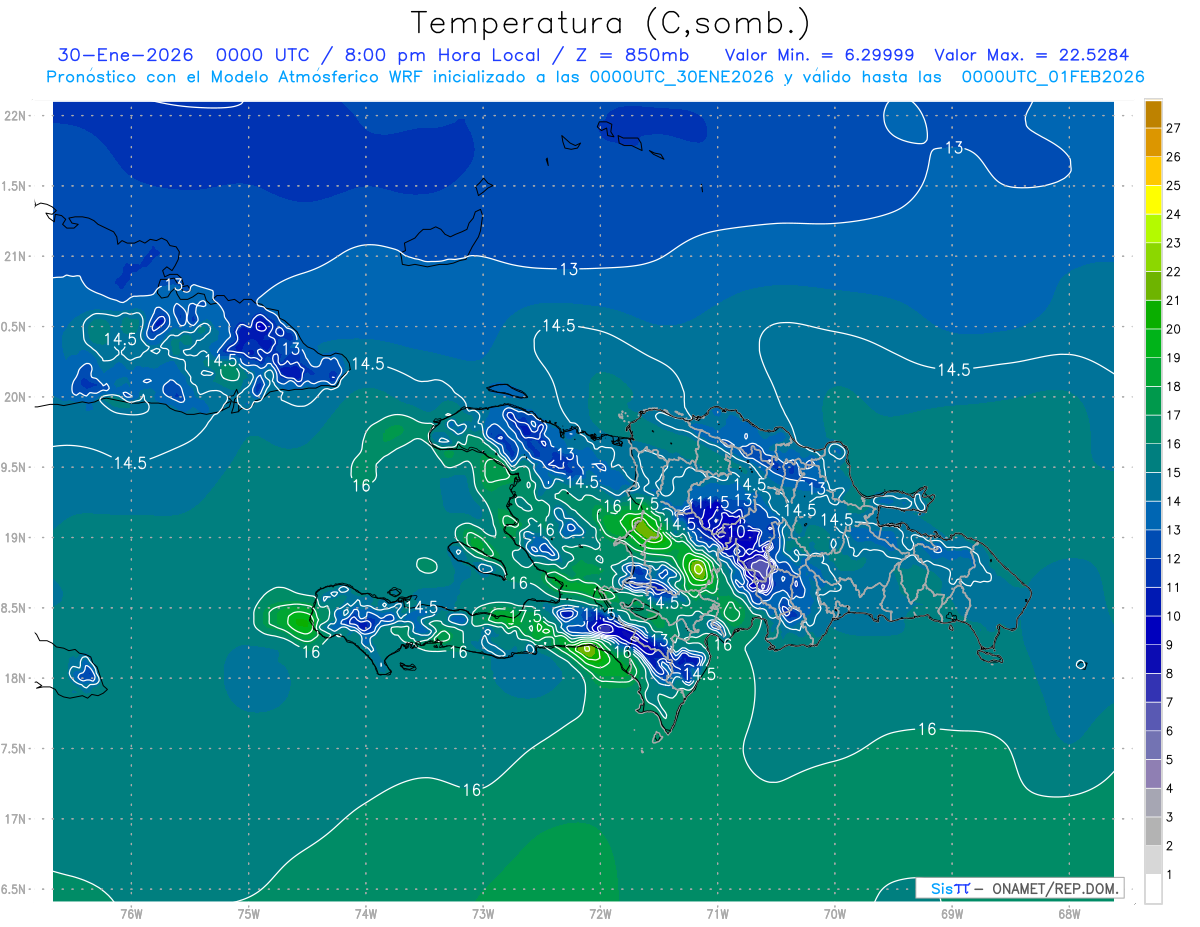Click the white bottom swatch of the color scale
1200x927 pixels.
tap(1153, 889)
